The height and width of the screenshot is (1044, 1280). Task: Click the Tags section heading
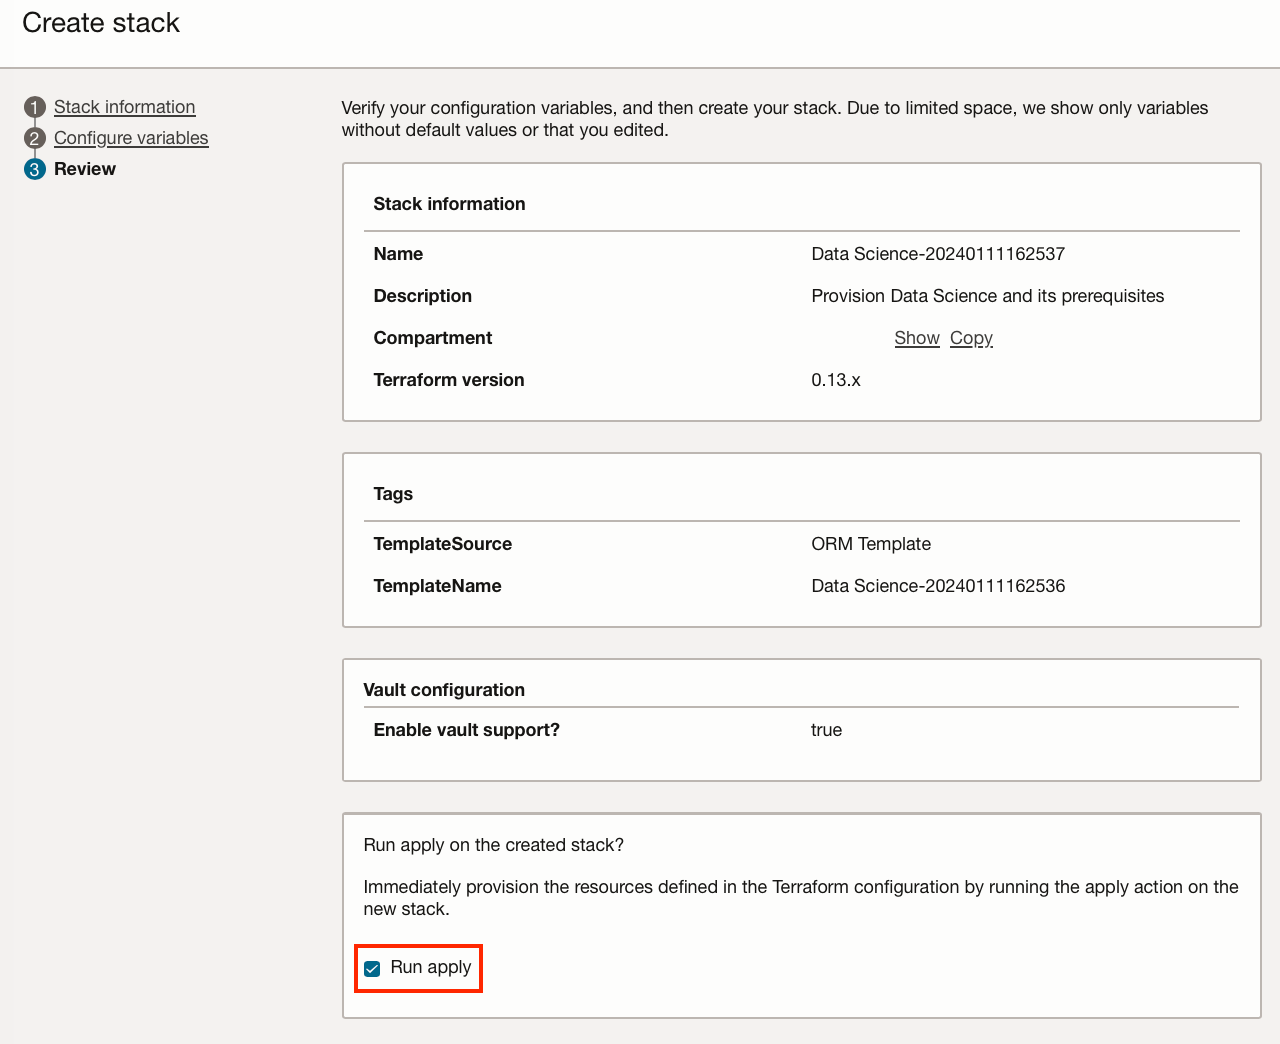click(393, 494)
